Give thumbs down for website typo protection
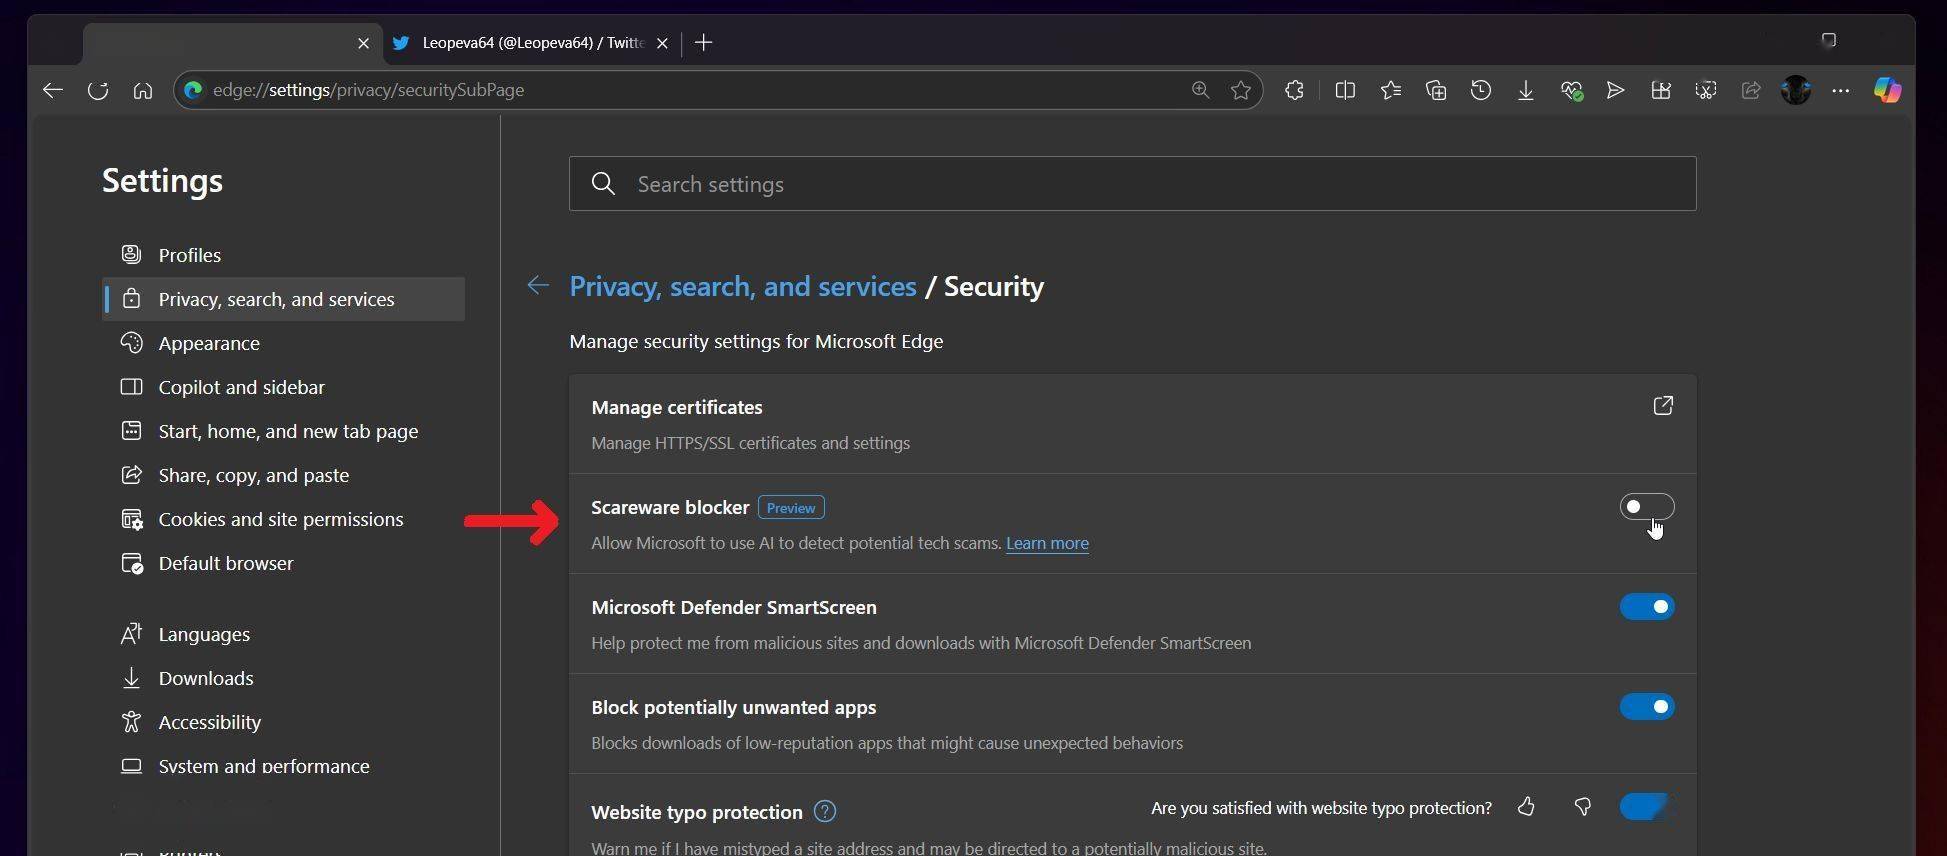1947x856 pixels. click(x=1582, y=806)
